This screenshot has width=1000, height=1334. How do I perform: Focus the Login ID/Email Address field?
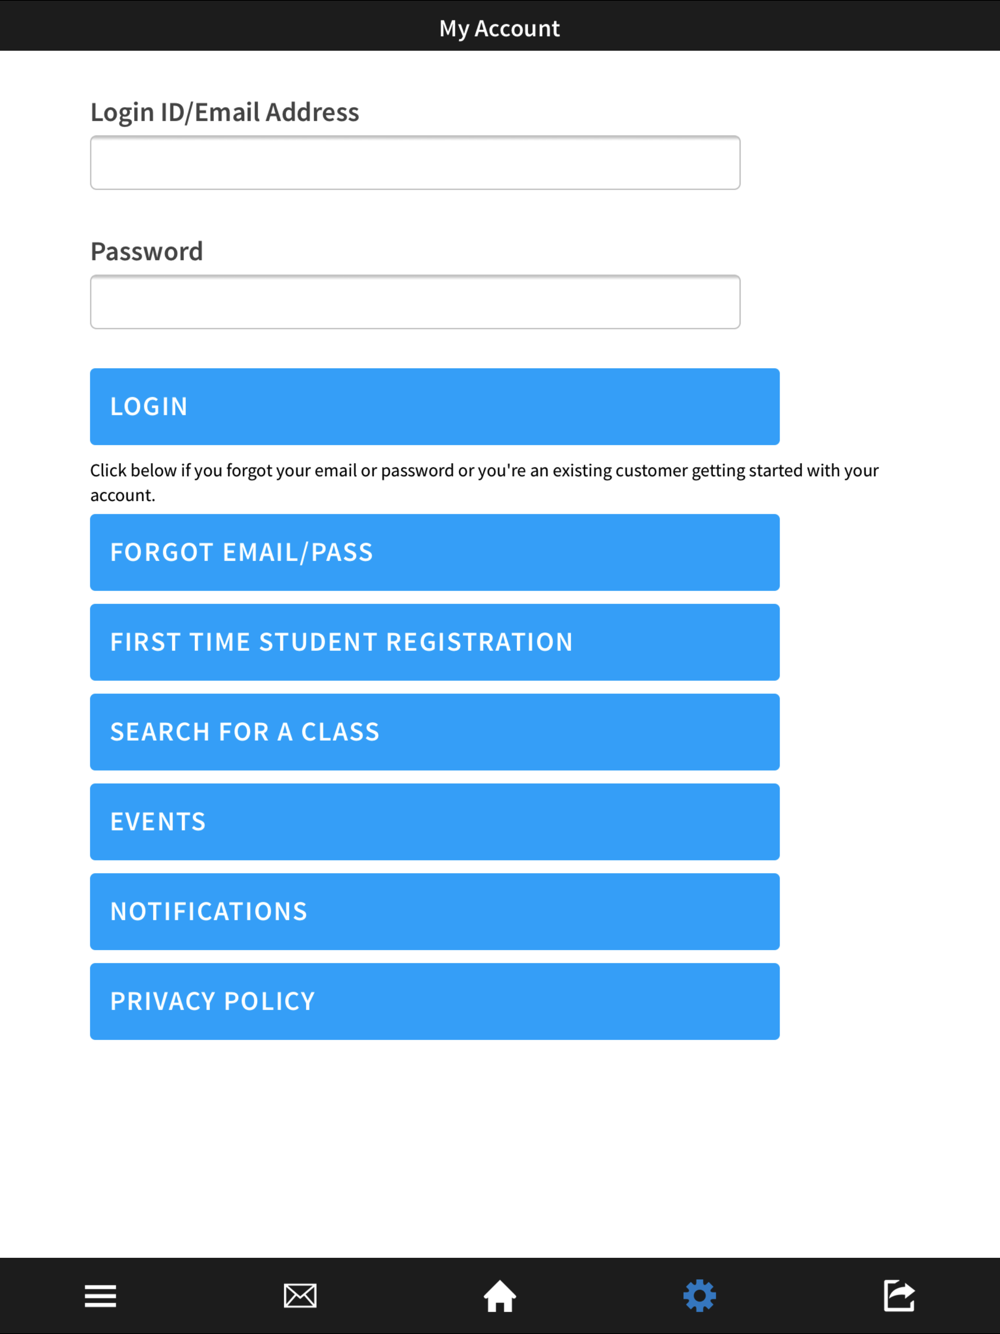(x=415, y=162)
